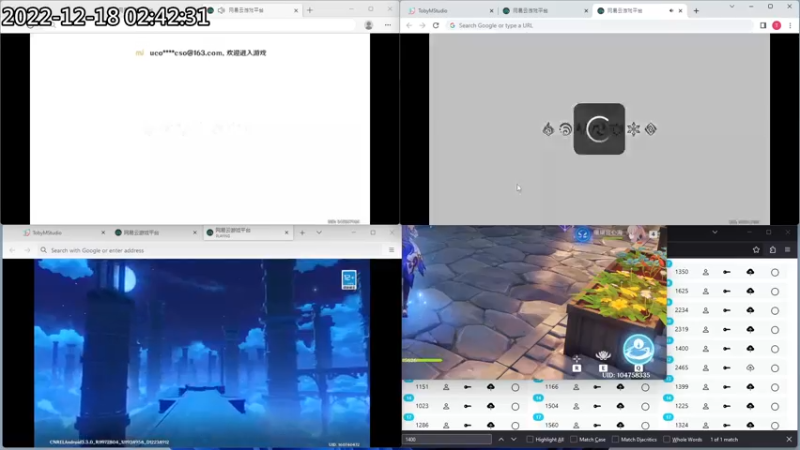The width and height of the screenshot is (800, 450).
Task: Open list-all-tabs chevron in dark browser window
Action: 715,232
